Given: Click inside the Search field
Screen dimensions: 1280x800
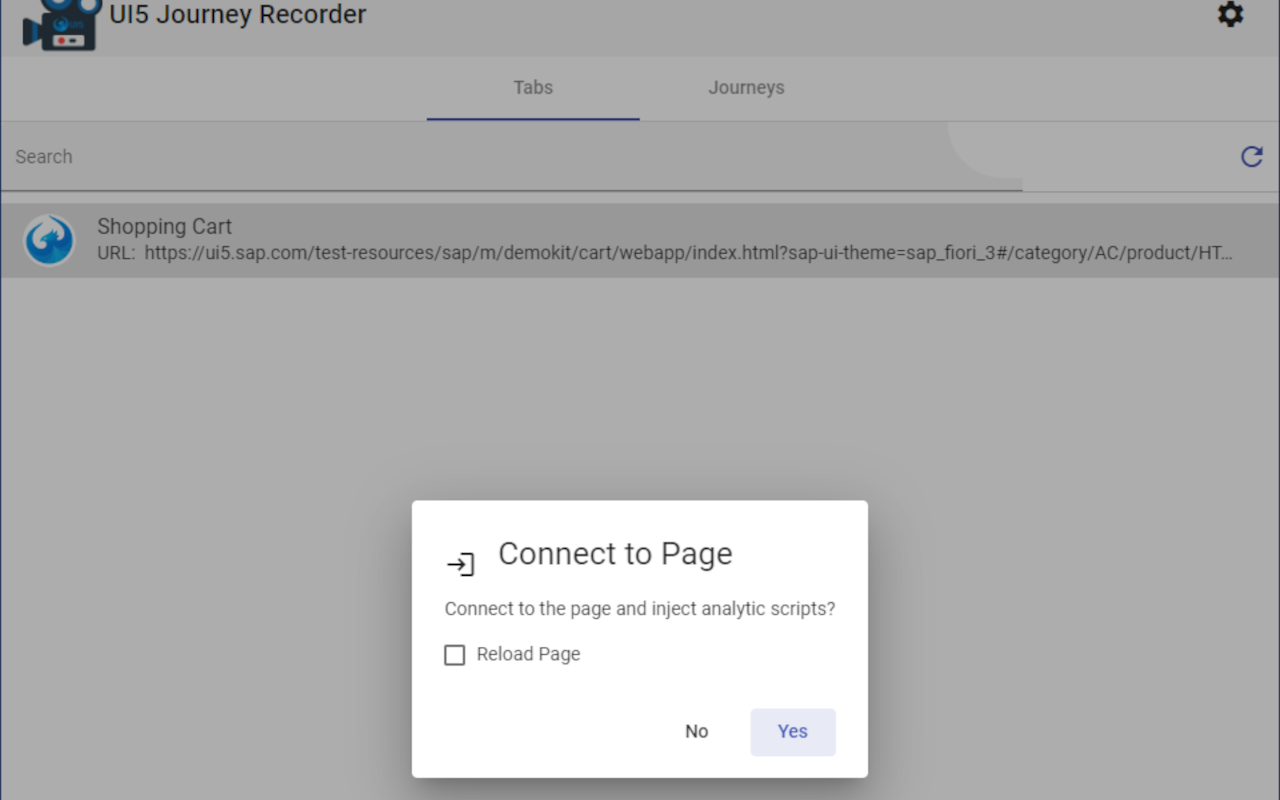Looking at the screenshot, I should (400, 157).
